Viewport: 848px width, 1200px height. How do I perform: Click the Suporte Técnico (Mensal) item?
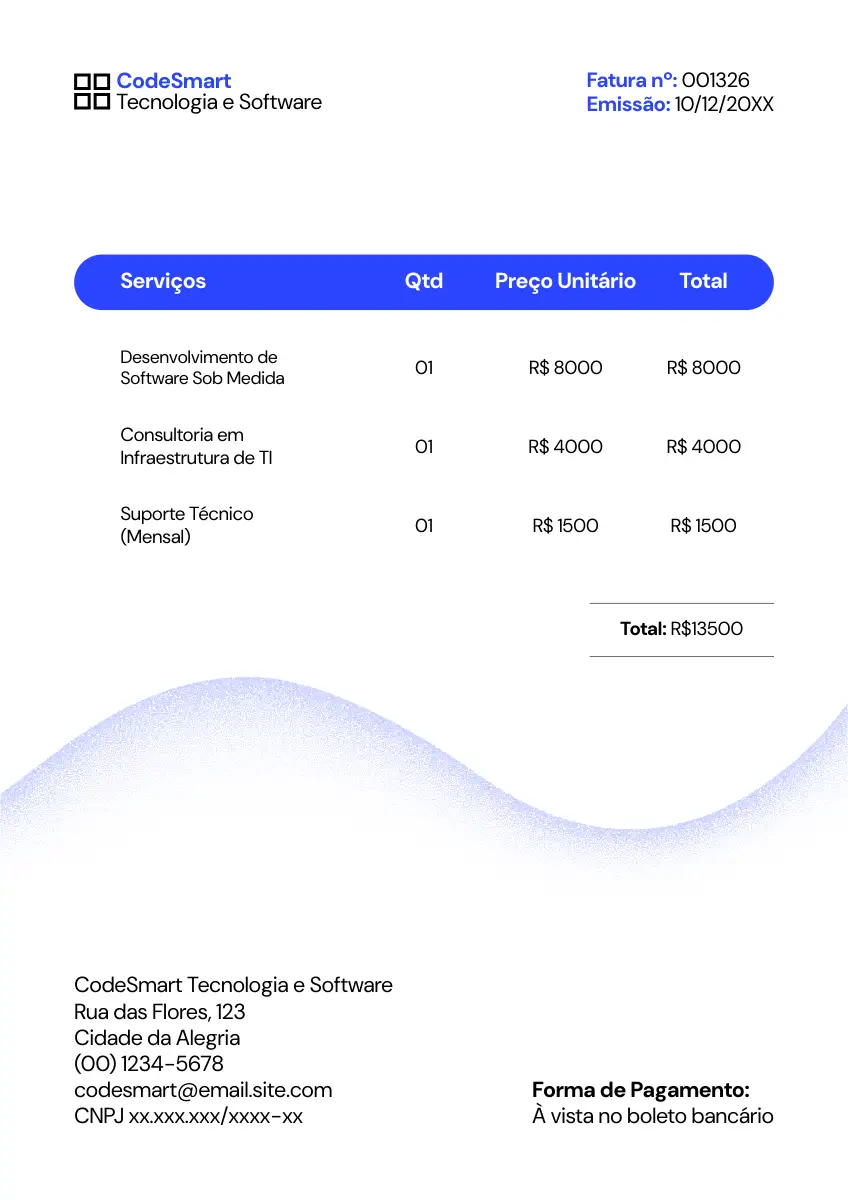187,525
